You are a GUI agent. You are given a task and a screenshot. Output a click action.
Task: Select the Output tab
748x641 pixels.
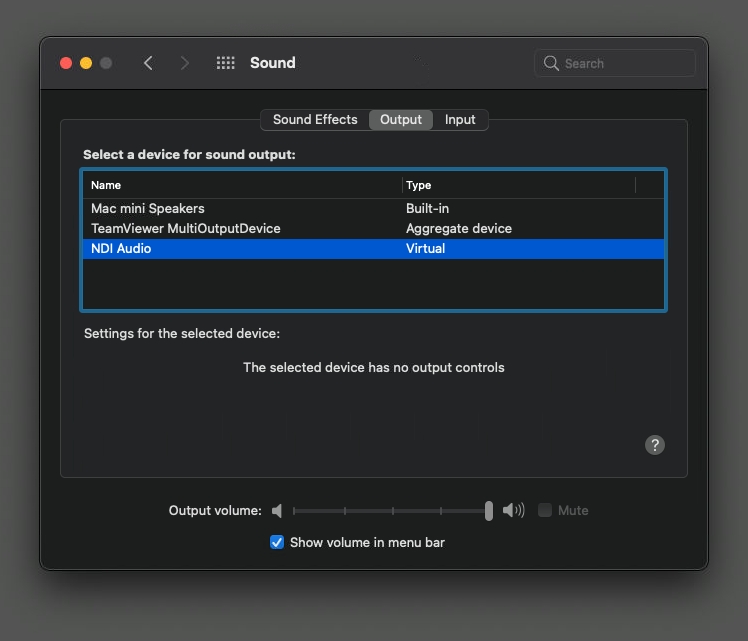click(401, 120)
